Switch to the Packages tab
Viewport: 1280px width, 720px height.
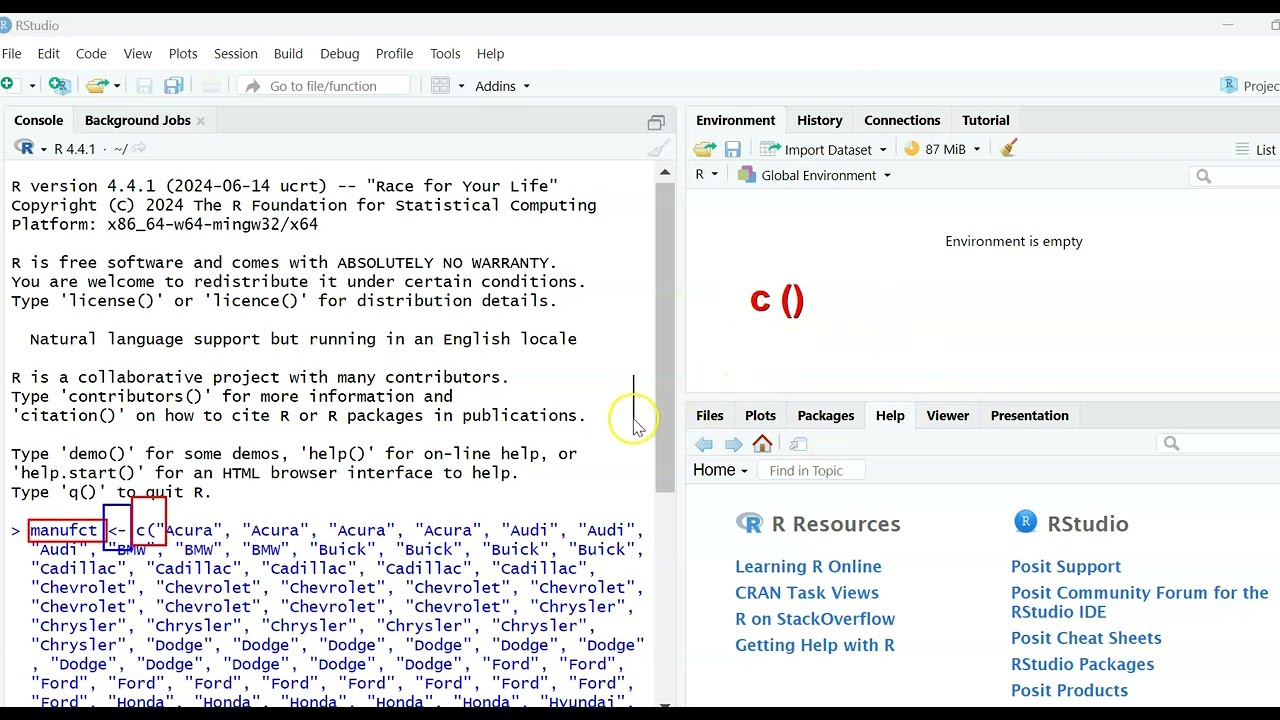826,416
